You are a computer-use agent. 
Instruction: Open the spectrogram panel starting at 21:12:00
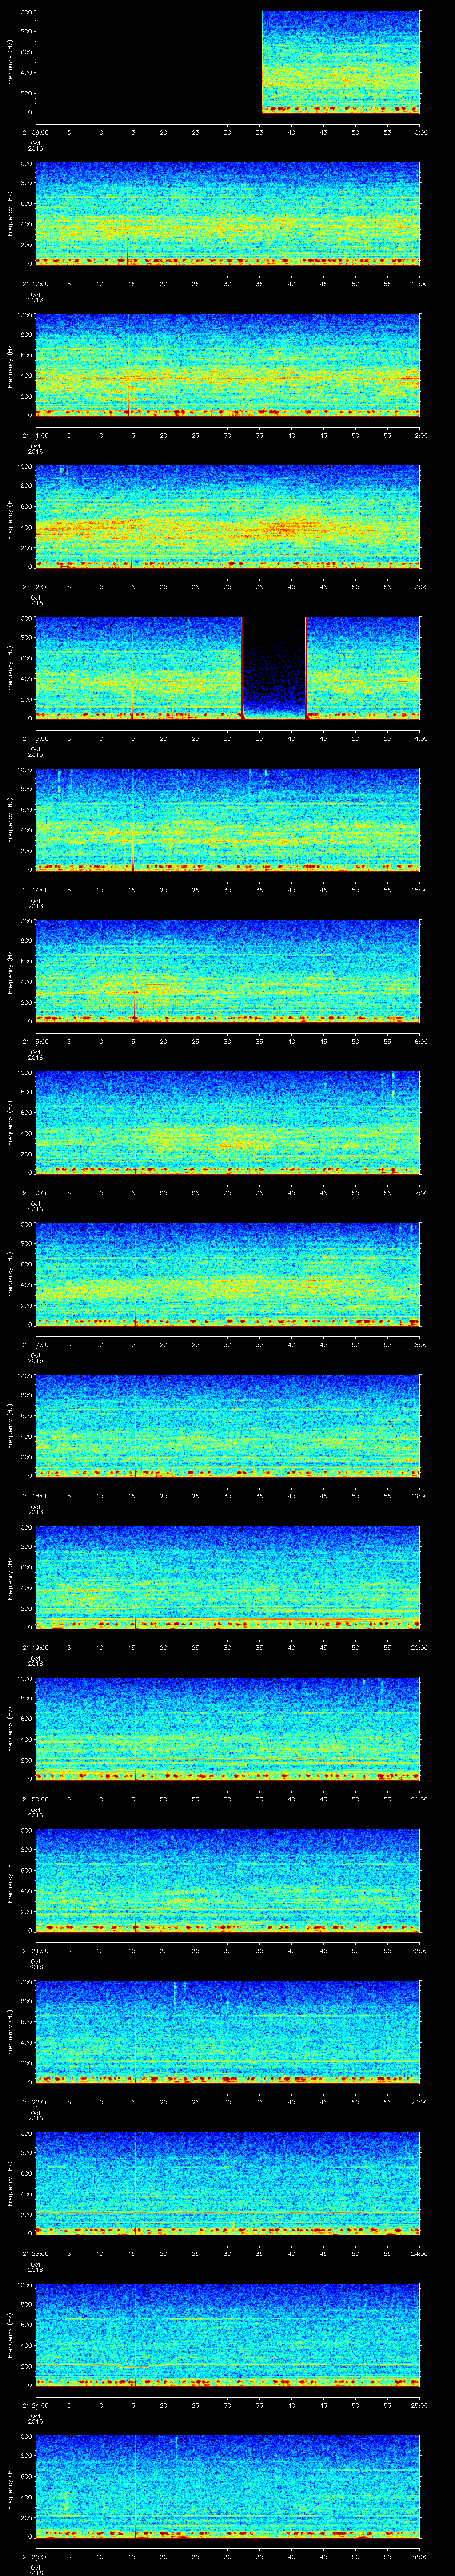(227, 516)
